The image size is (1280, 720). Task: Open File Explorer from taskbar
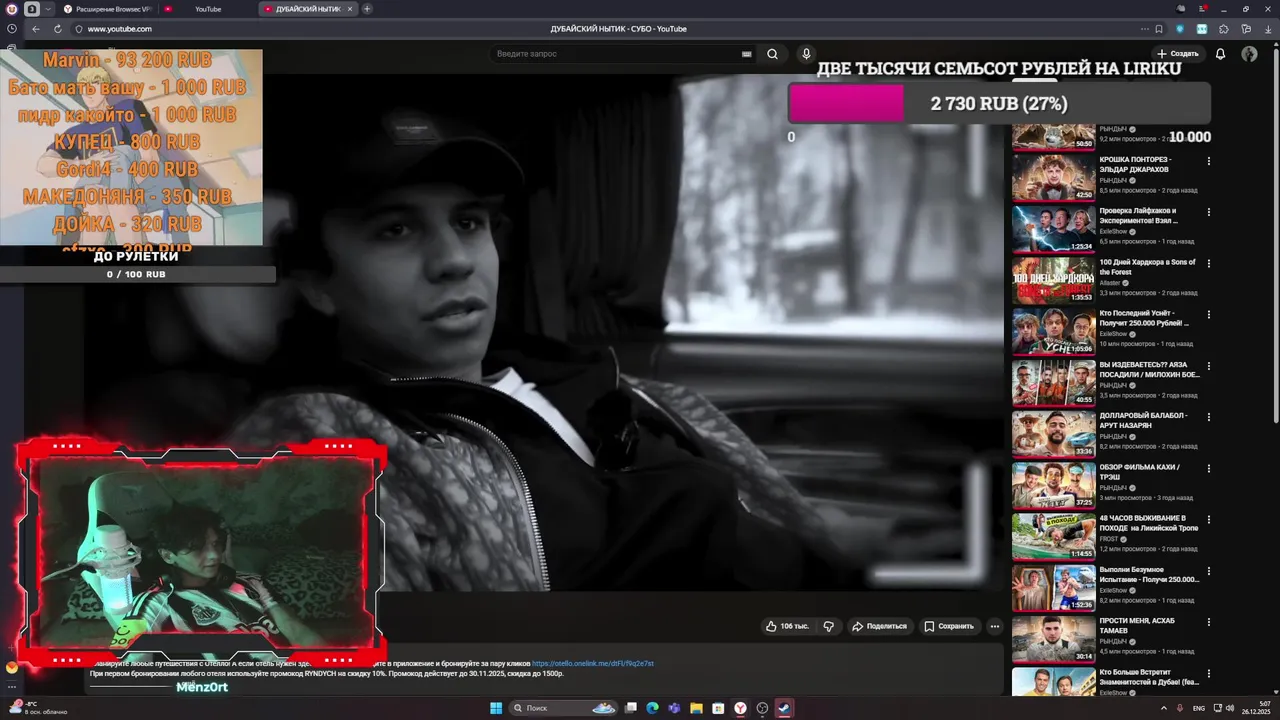point(696,708)
